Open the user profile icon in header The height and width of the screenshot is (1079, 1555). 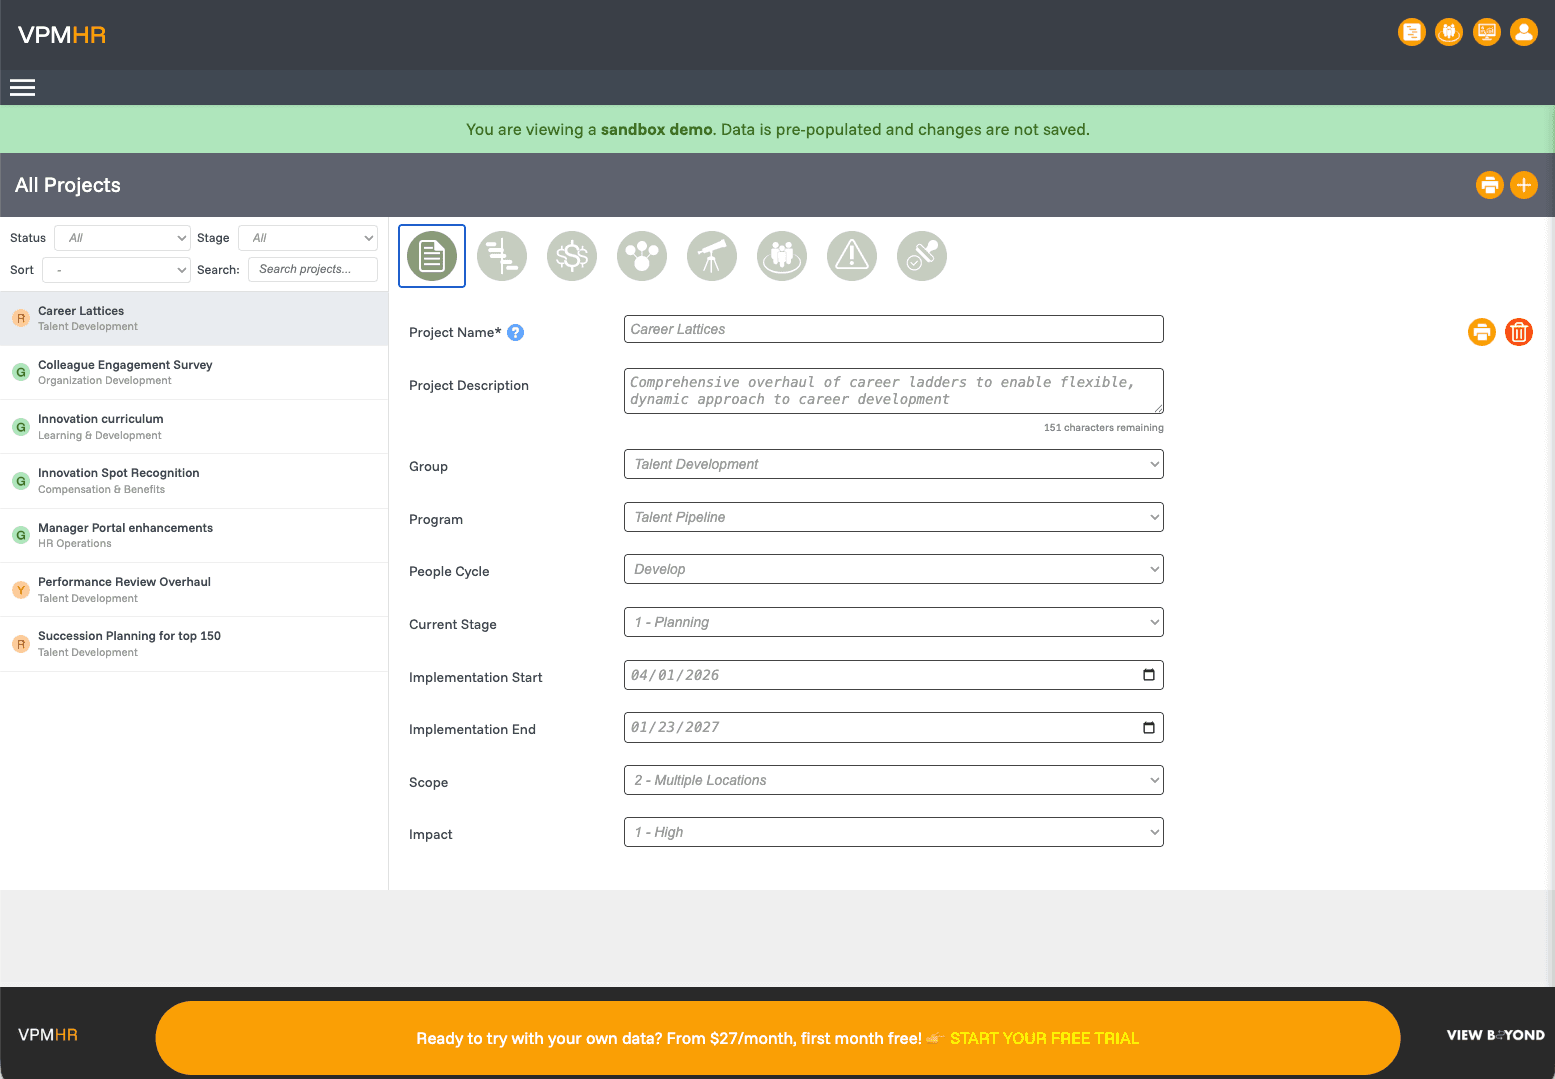(1524, 33)
